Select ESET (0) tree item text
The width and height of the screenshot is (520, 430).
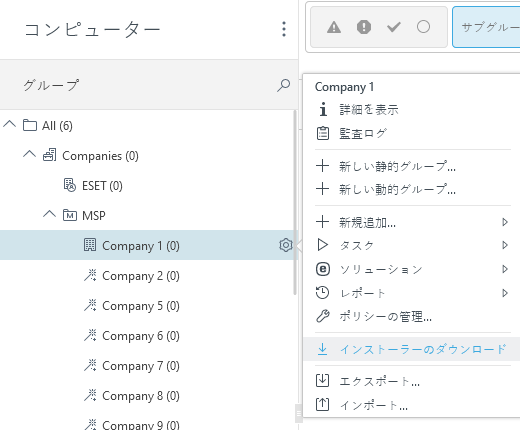(102, 186)
